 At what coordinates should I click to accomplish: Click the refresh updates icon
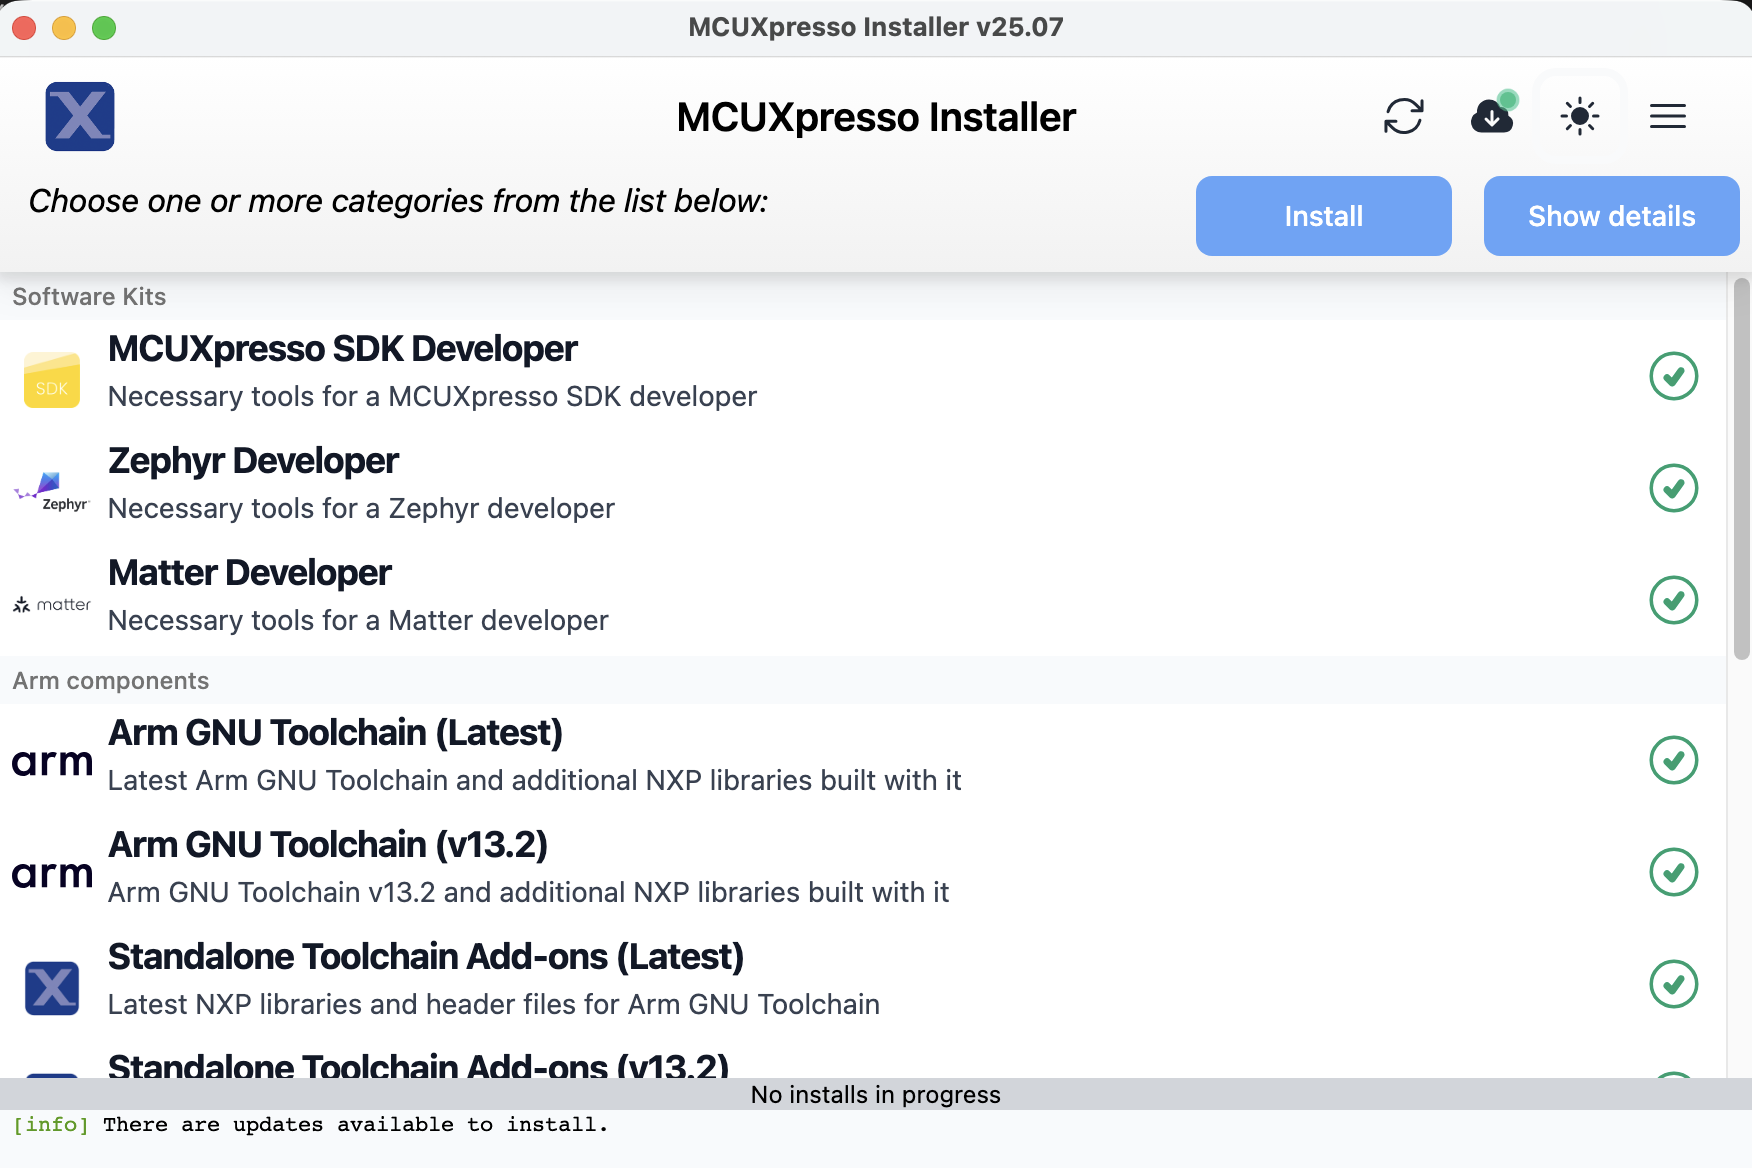coord(1404,116)
